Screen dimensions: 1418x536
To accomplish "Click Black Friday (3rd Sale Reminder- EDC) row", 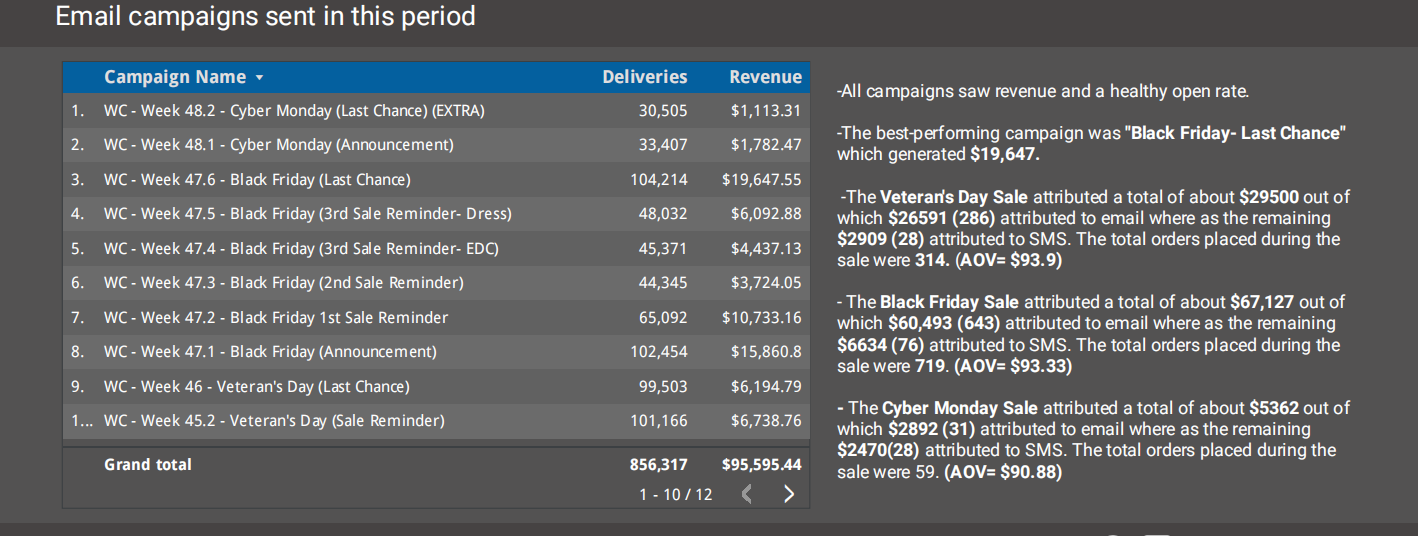I will coord(301,249).
